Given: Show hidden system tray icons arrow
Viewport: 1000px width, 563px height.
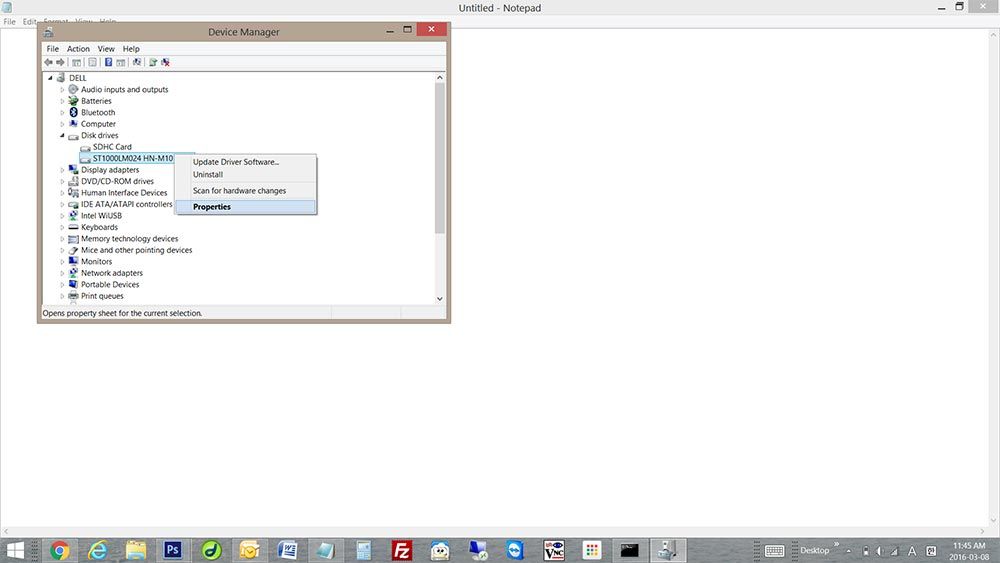Looking at the screenshot, I should click(849, 551).
